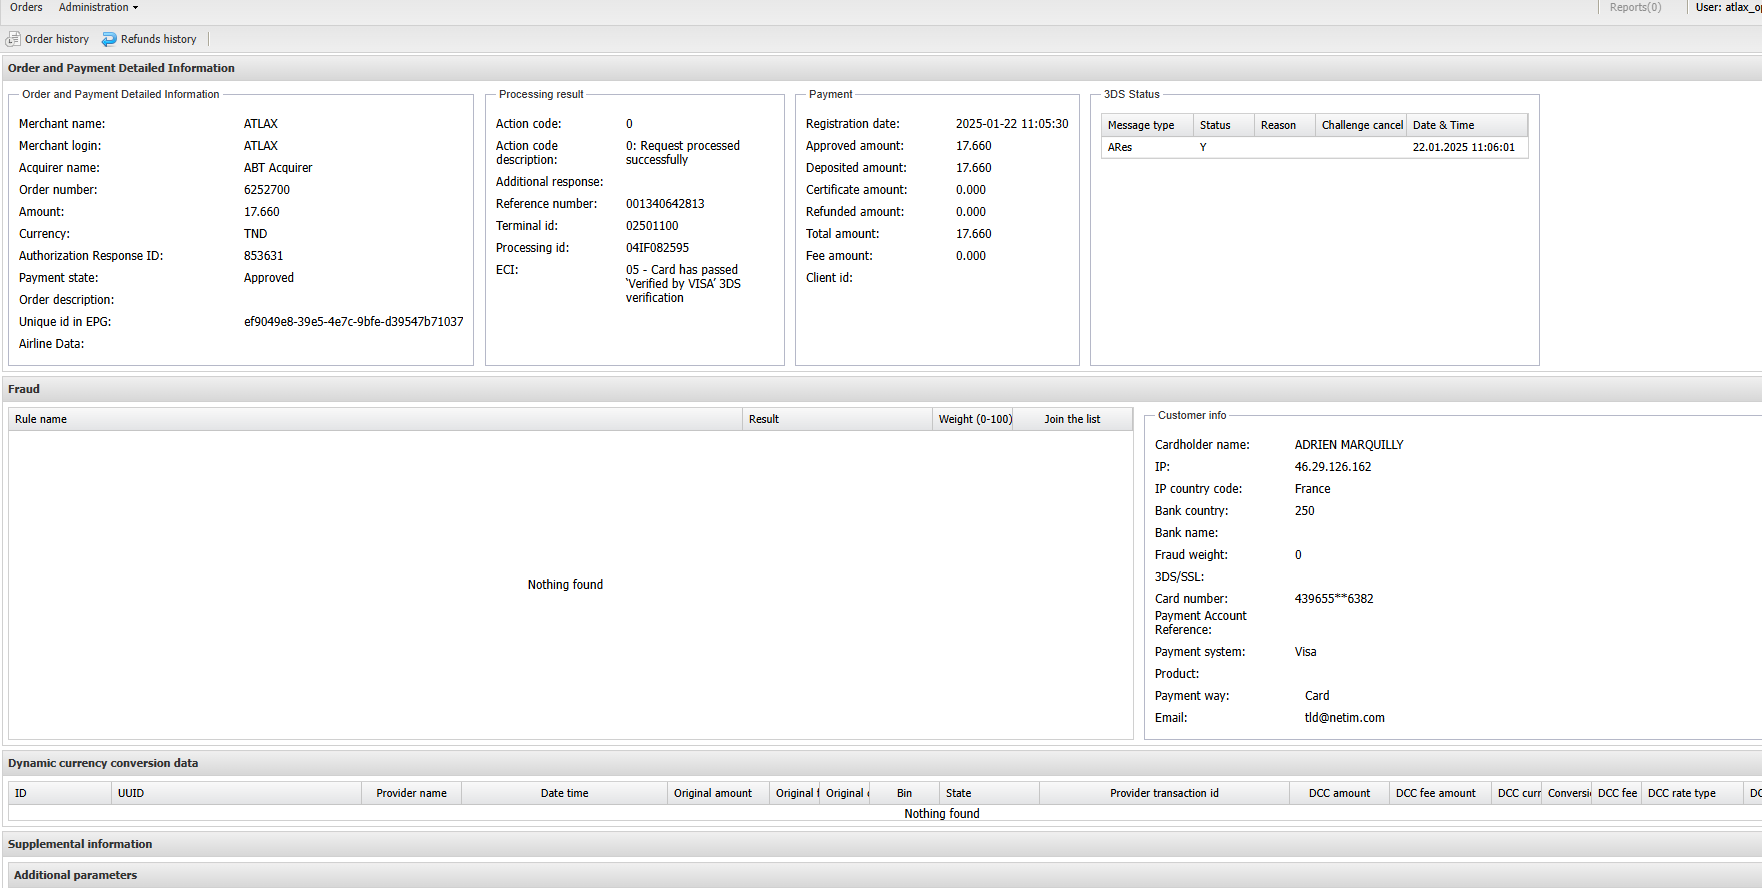Click the DCC amount column header
The width and height of the screenshot is (1762, 888).
tap(1339, 793)
